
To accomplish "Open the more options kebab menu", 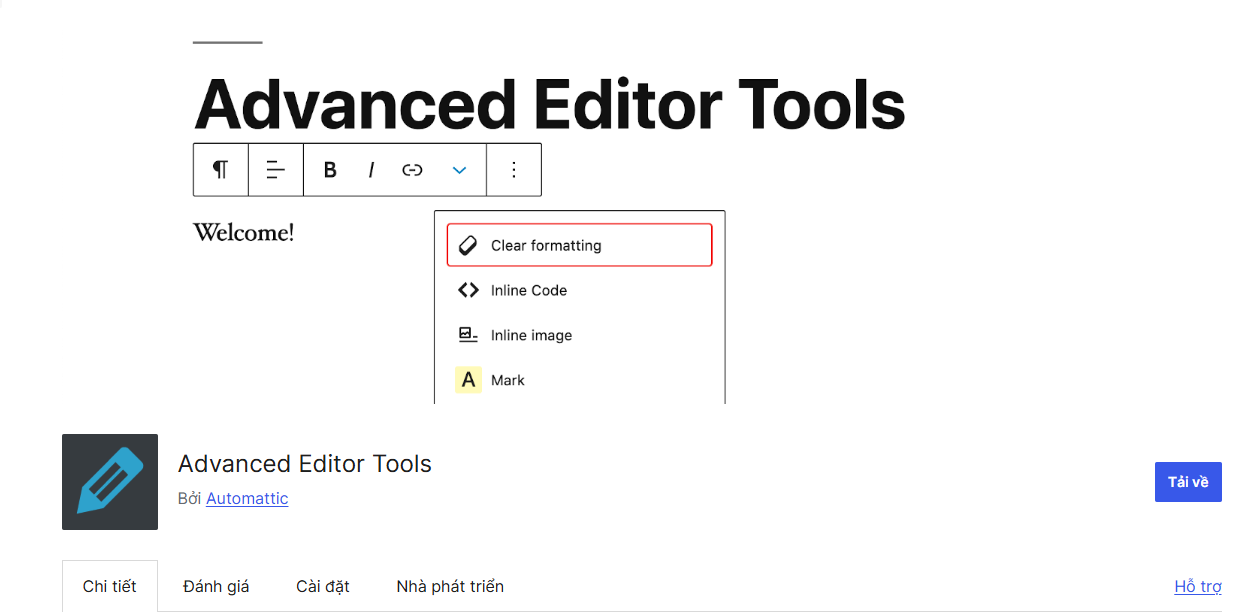I will click(x=513, y=169).
